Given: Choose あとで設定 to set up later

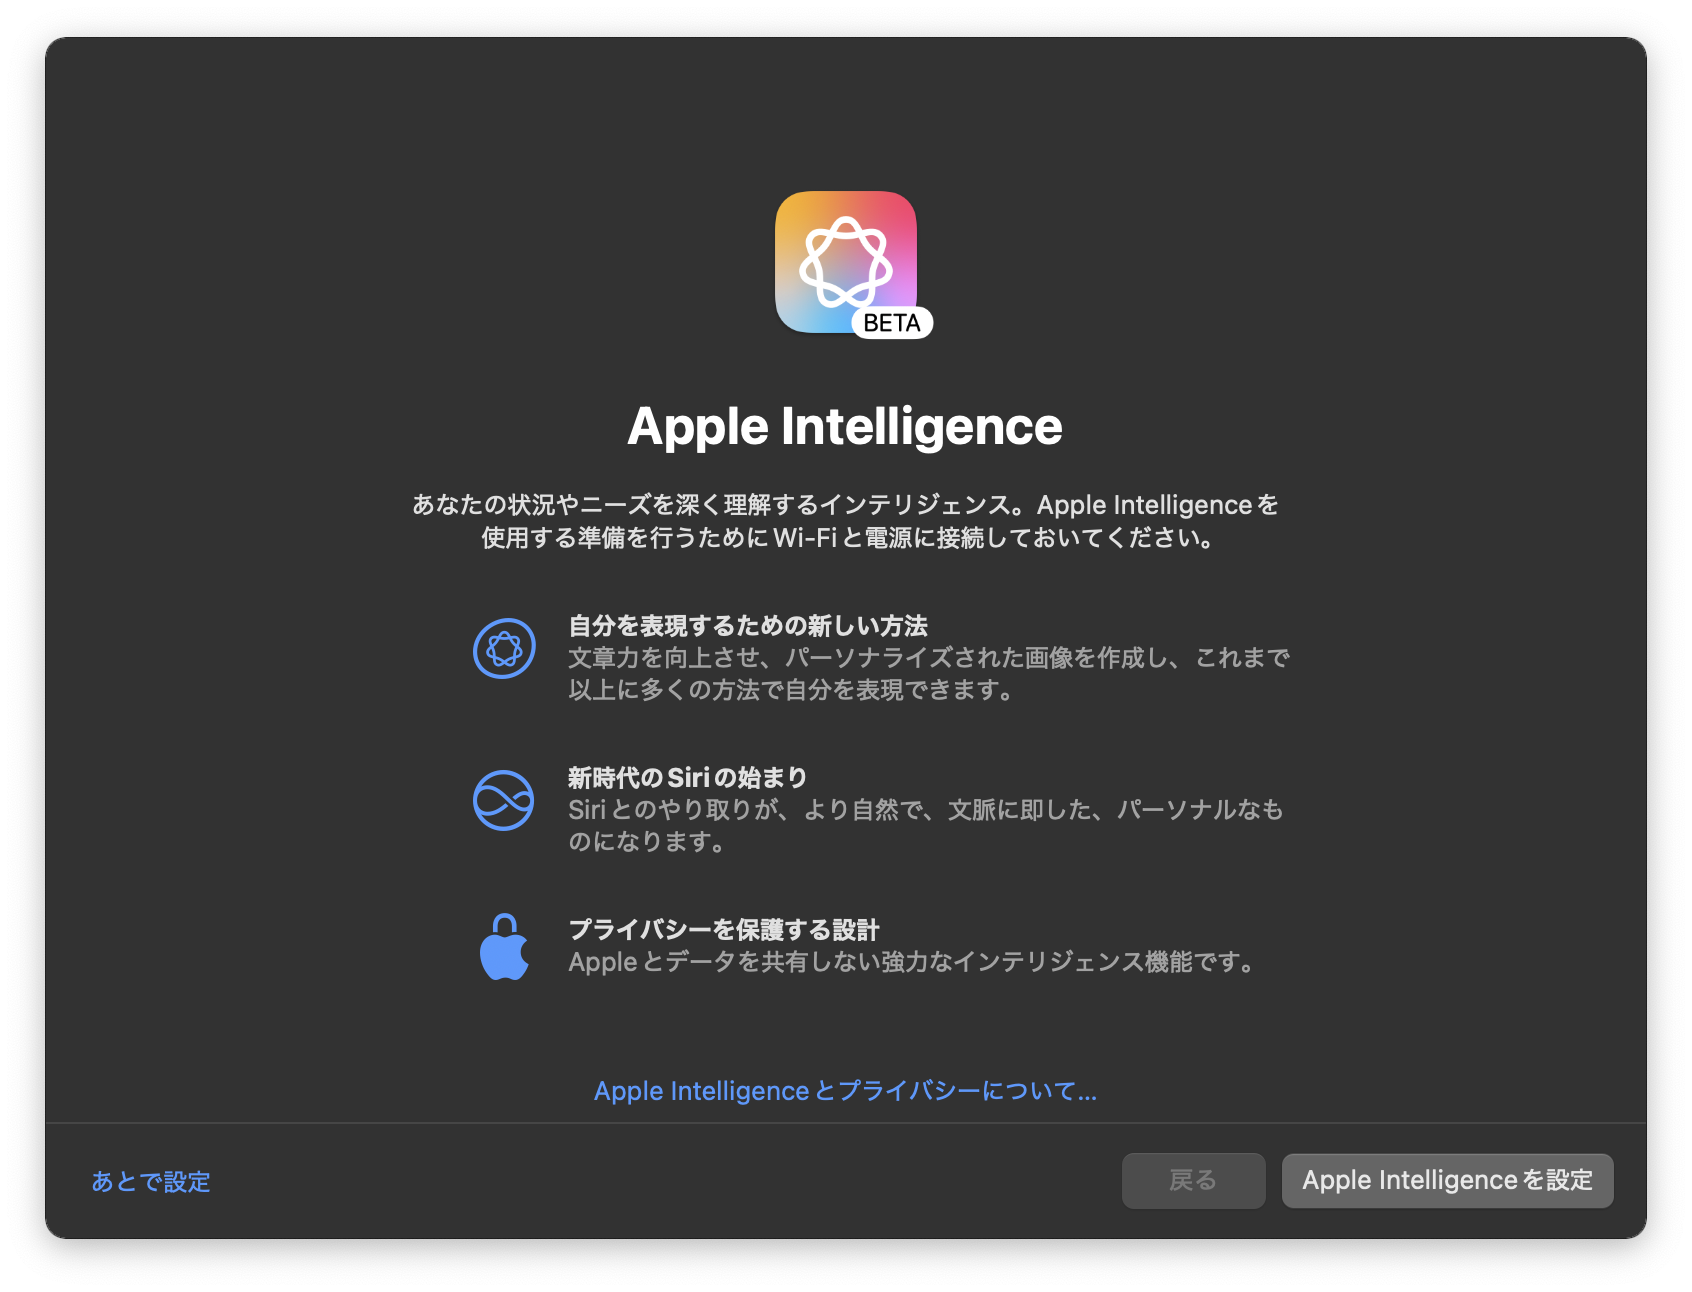Looking at the screenshot, I should (x=151, y=1182).
